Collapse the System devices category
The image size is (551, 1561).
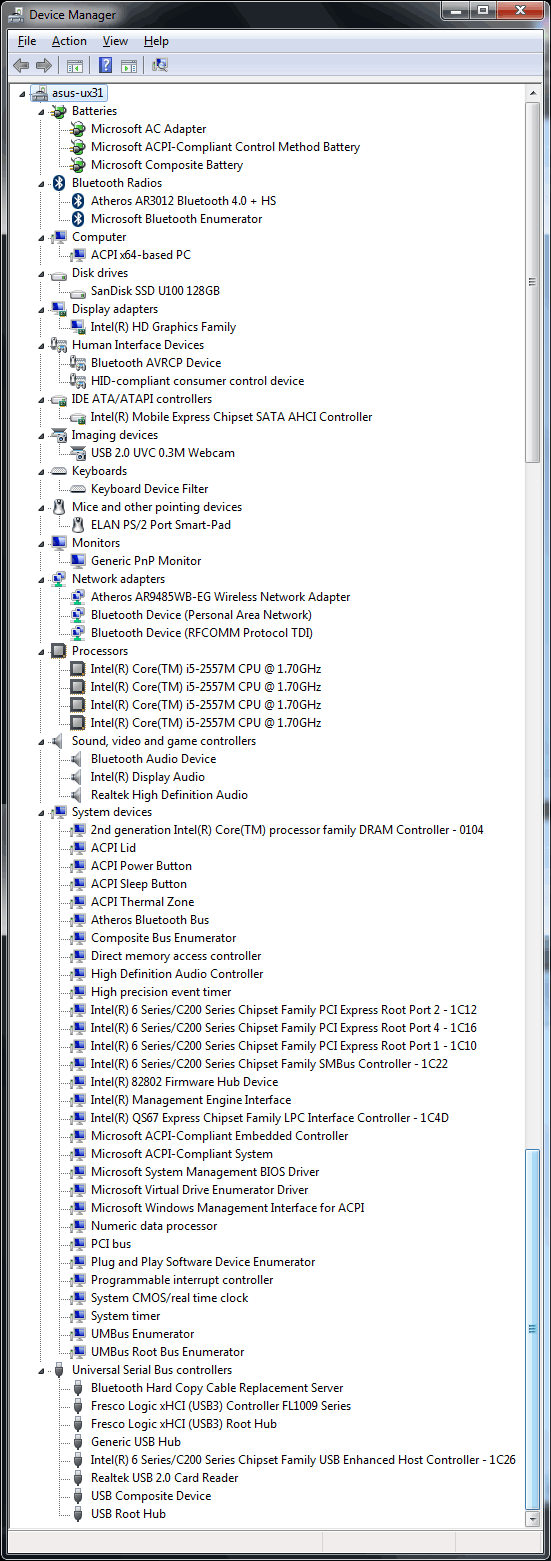[x=42, y=813]
